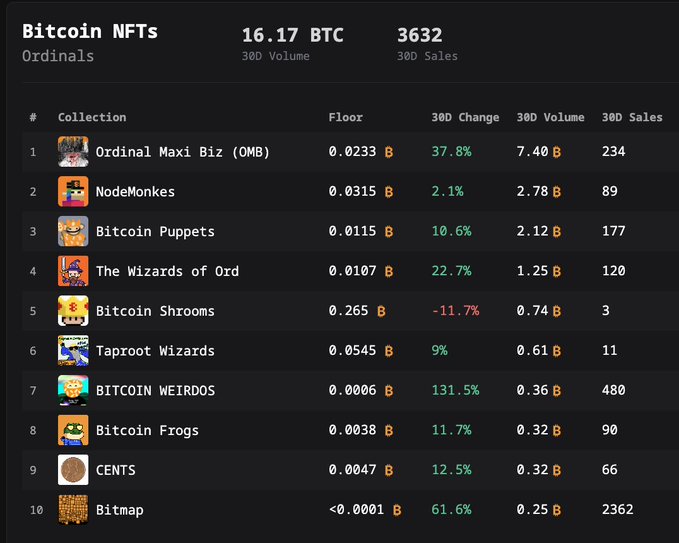Open the CENTS collection name link
This screenshot has width=679, height=543.
point(116,470)
